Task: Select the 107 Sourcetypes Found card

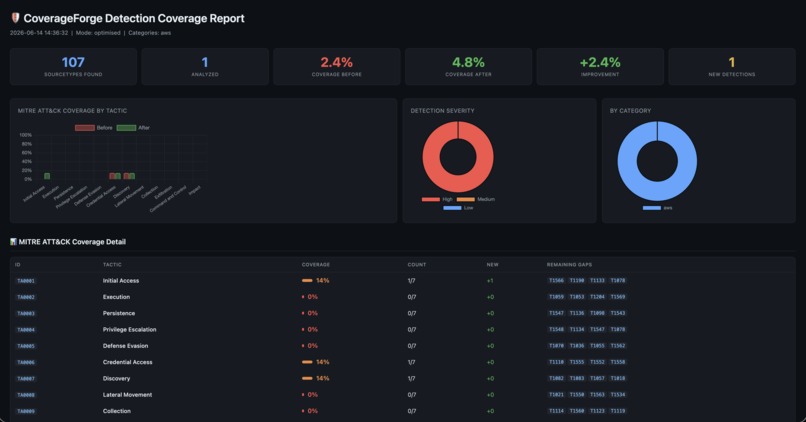Action: [x=73, y=66]
